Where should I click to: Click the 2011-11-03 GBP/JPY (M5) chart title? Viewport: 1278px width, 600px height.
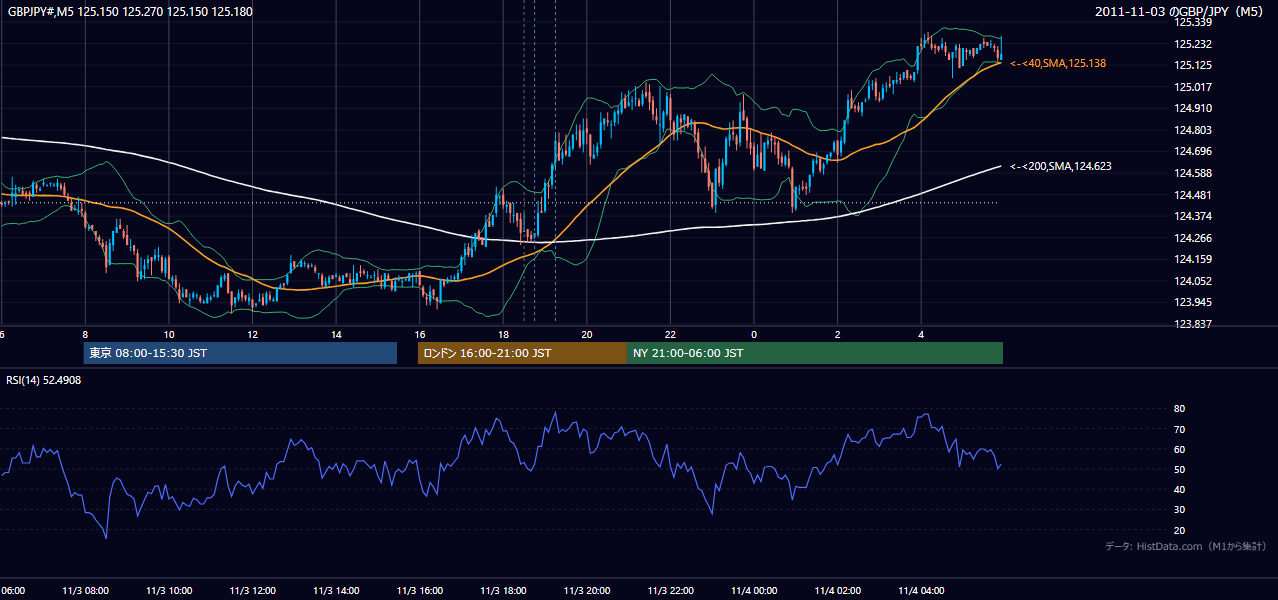coord(1180,12)
